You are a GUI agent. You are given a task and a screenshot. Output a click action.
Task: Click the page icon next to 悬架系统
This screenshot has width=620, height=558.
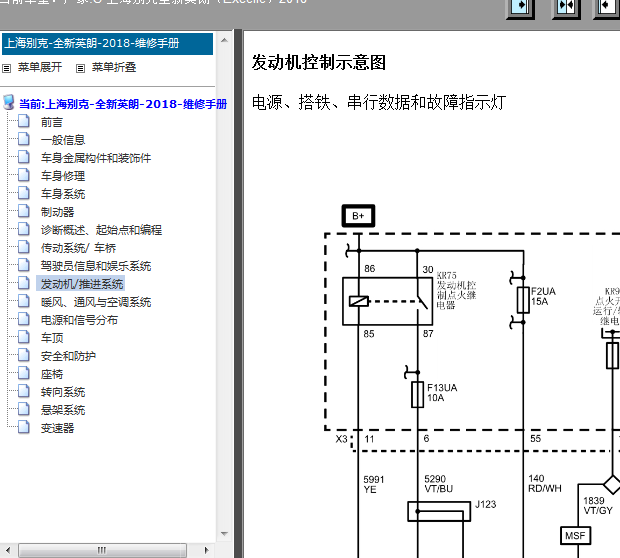(x=24, y=409)
